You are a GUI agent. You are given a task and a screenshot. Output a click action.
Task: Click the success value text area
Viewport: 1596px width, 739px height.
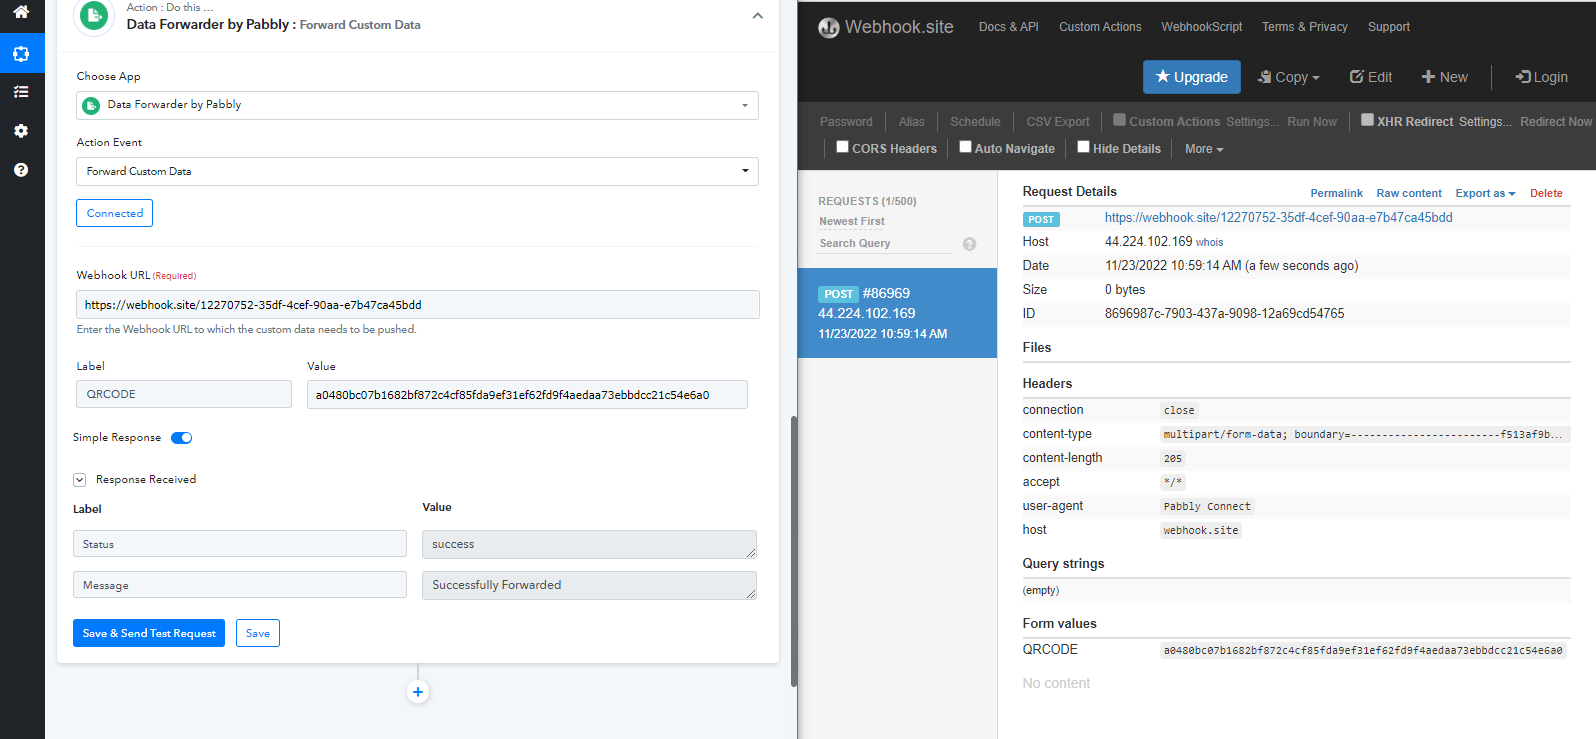589,544
